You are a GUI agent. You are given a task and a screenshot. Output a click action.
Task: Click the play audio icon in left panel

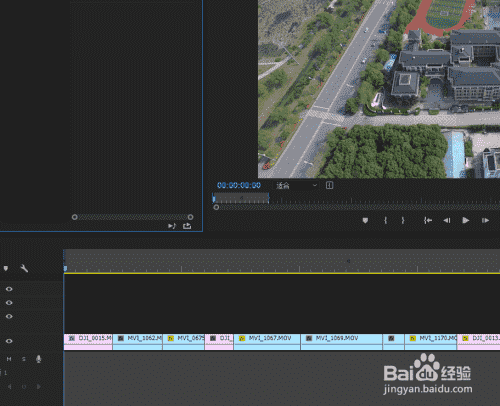172,226
